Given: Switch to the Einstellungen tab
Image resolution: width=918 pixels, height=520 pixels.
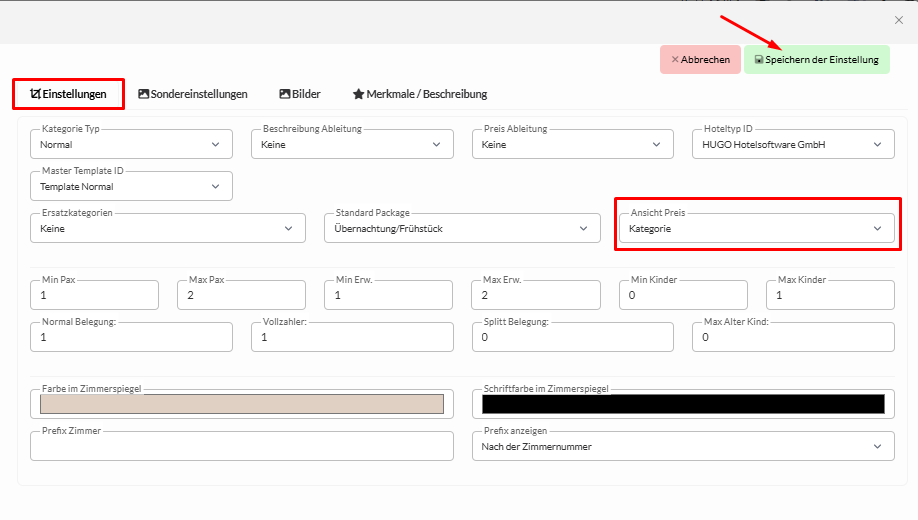Looking at the screenshot, I should click(68, 94).
